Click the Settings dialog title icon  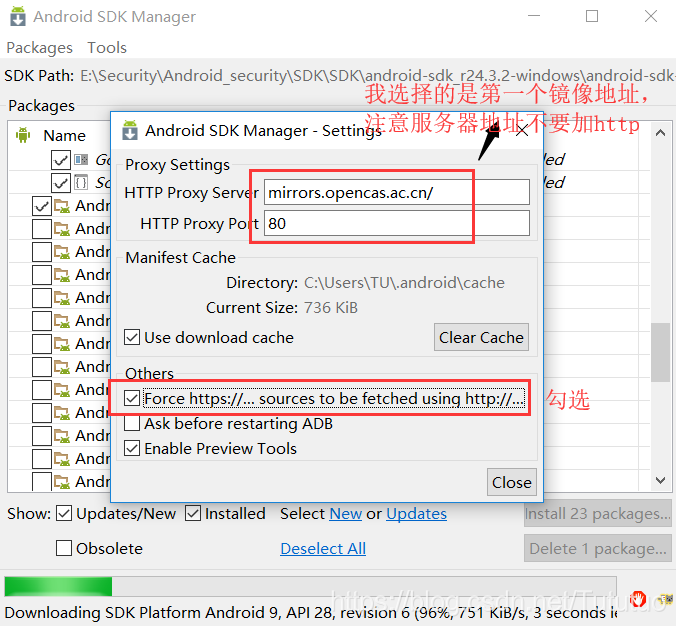pyautogui.click(x=130, y=130)
